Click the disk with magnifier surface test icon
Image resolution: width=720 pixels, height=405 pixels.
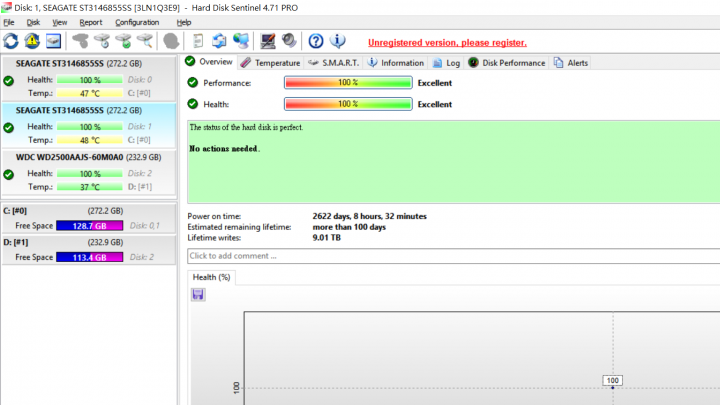click(145, 41)
